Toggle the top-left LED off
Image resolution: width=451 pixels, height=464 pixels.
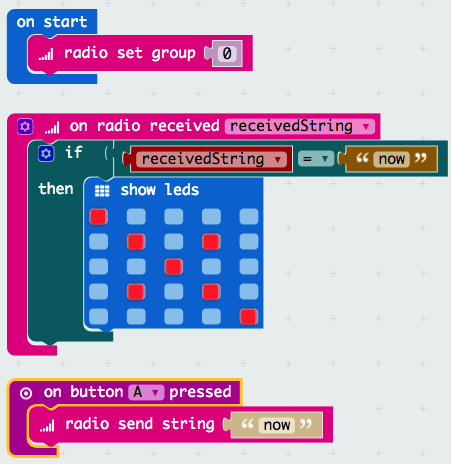click(98, 217)
